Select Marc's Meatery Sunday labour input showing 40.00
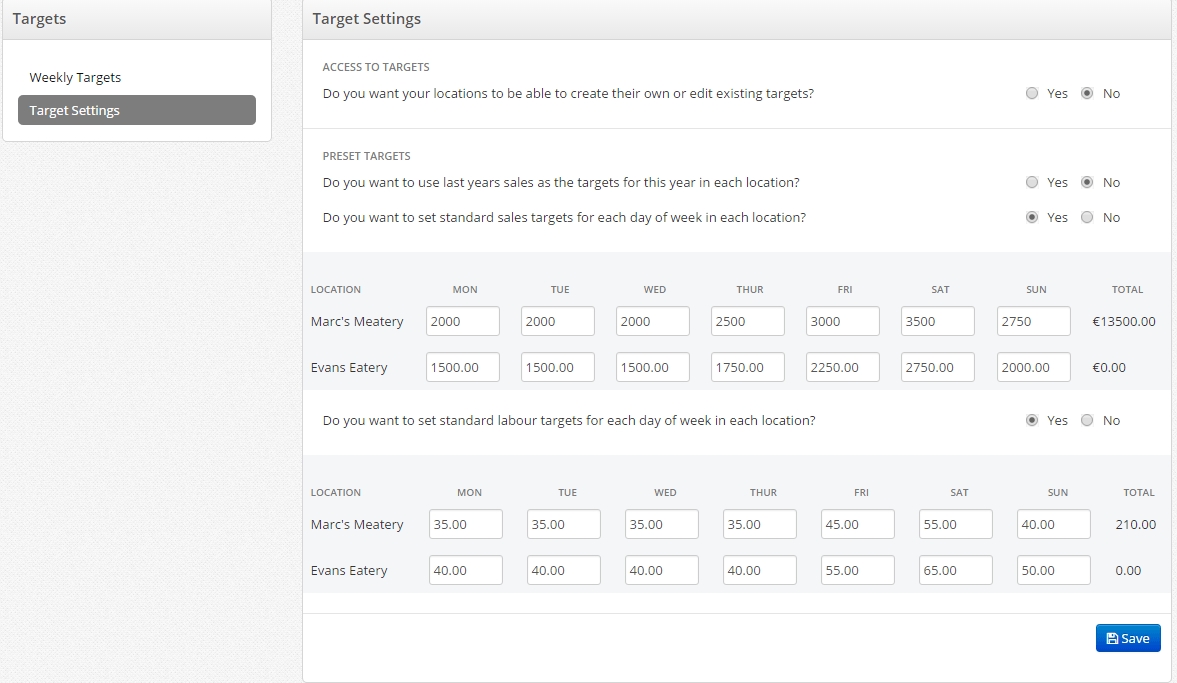1177x683 pixels. pos(1053,524)
